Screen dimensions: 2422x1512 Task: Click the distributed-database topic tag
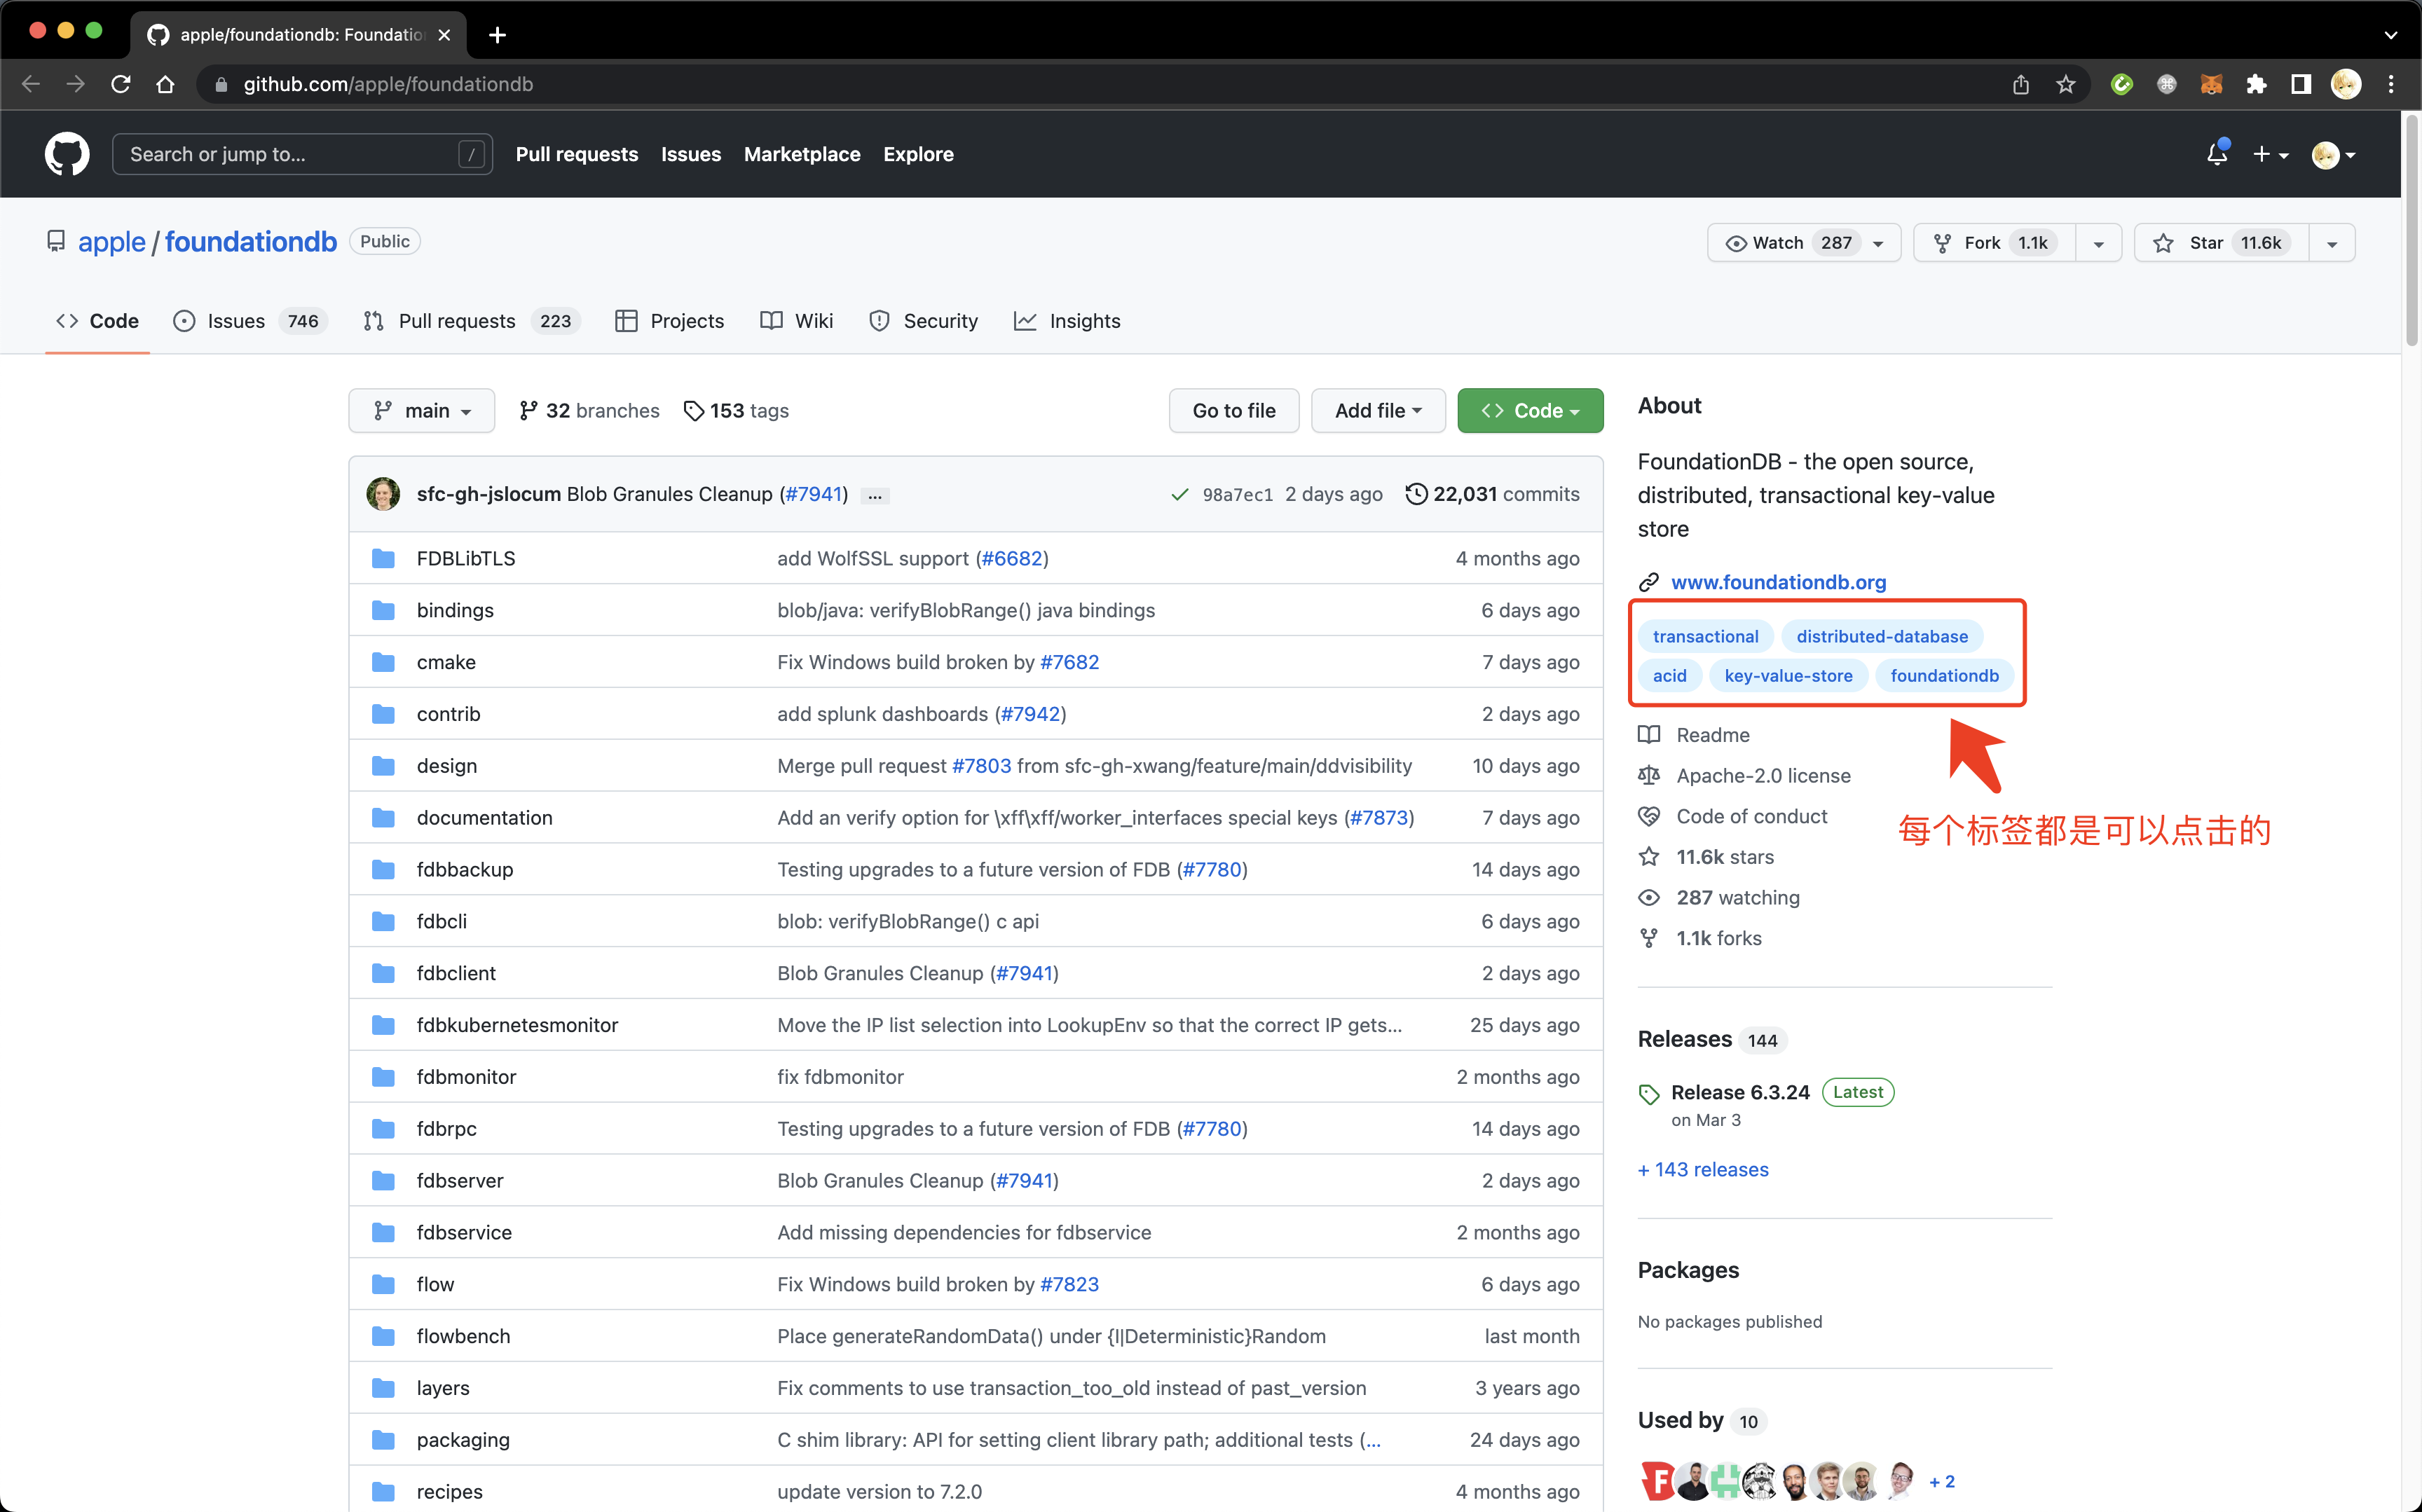(x=1882, y=636)
